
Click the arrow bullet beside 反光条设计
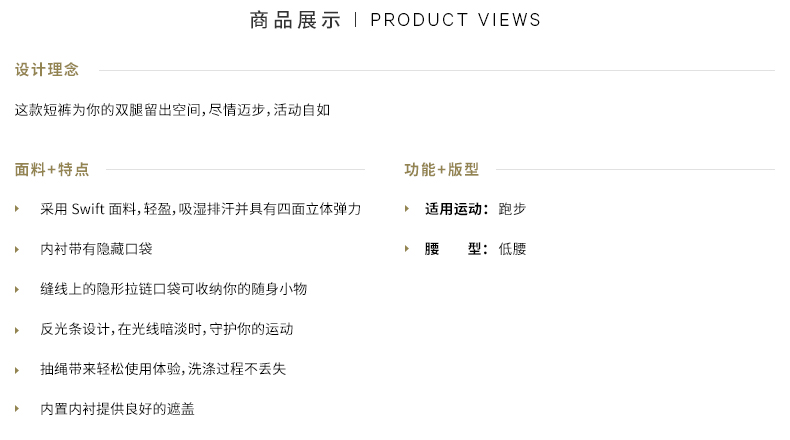(x=17, y=330)
